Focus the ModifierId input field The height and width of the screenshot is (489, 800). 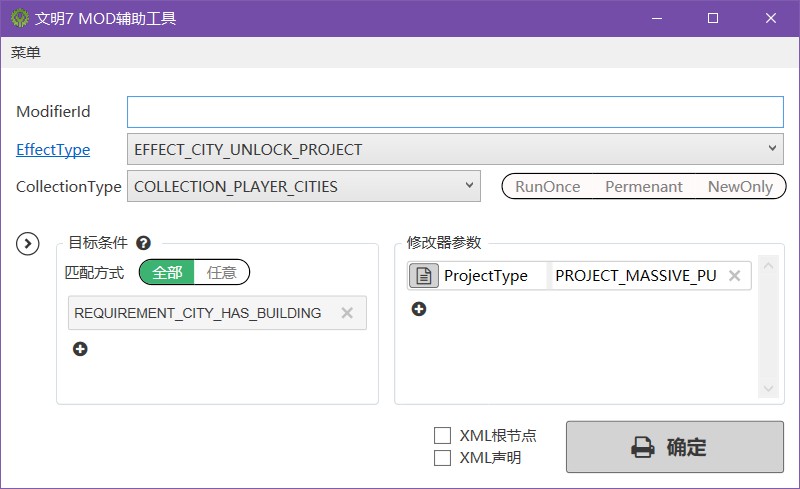(x=455, y=112)
